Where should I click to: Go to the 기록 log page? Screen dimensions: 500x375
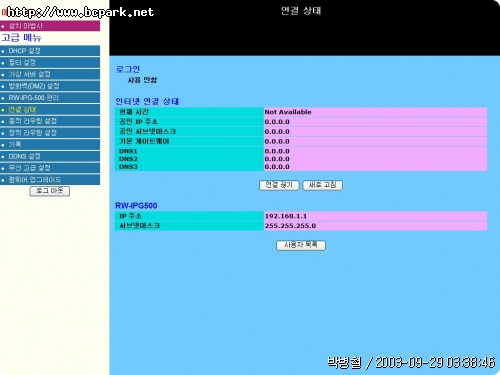coord(50,144)
